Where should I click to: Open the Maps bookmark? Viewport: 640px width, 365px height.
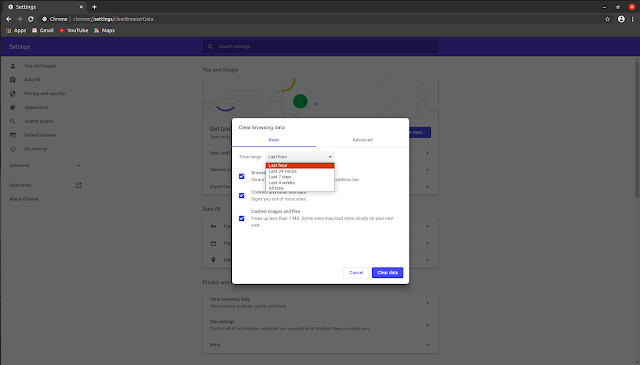tap(104, 30)
